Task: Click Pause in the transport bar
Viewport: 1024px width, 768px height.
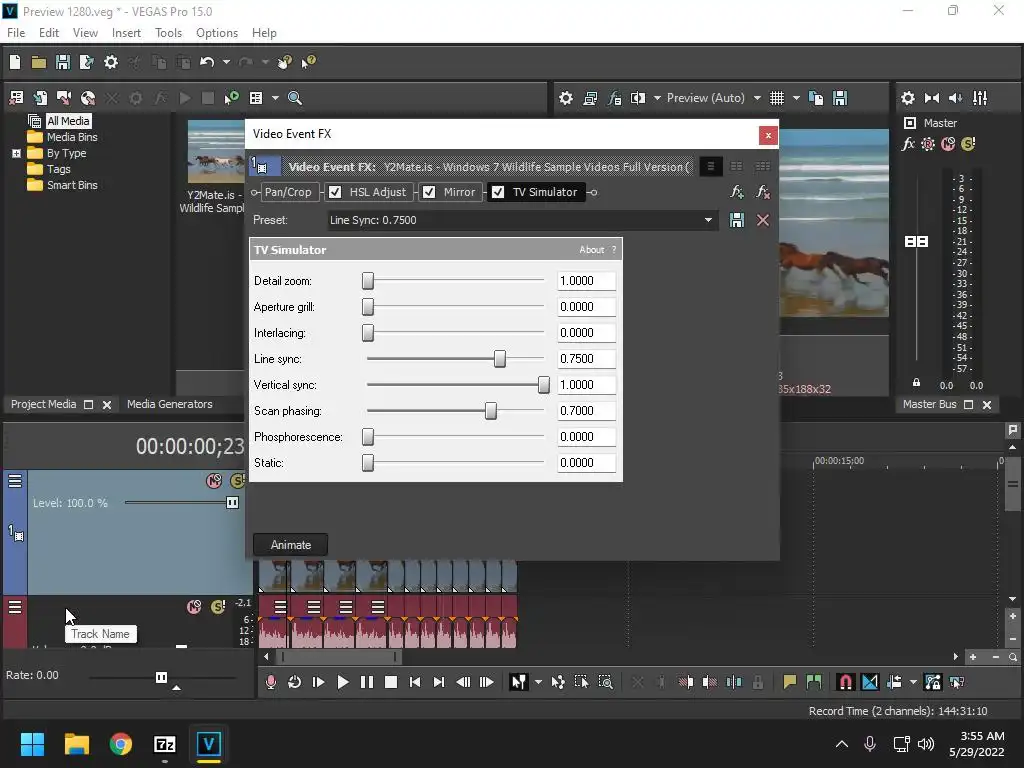Action: pos(367,682)
